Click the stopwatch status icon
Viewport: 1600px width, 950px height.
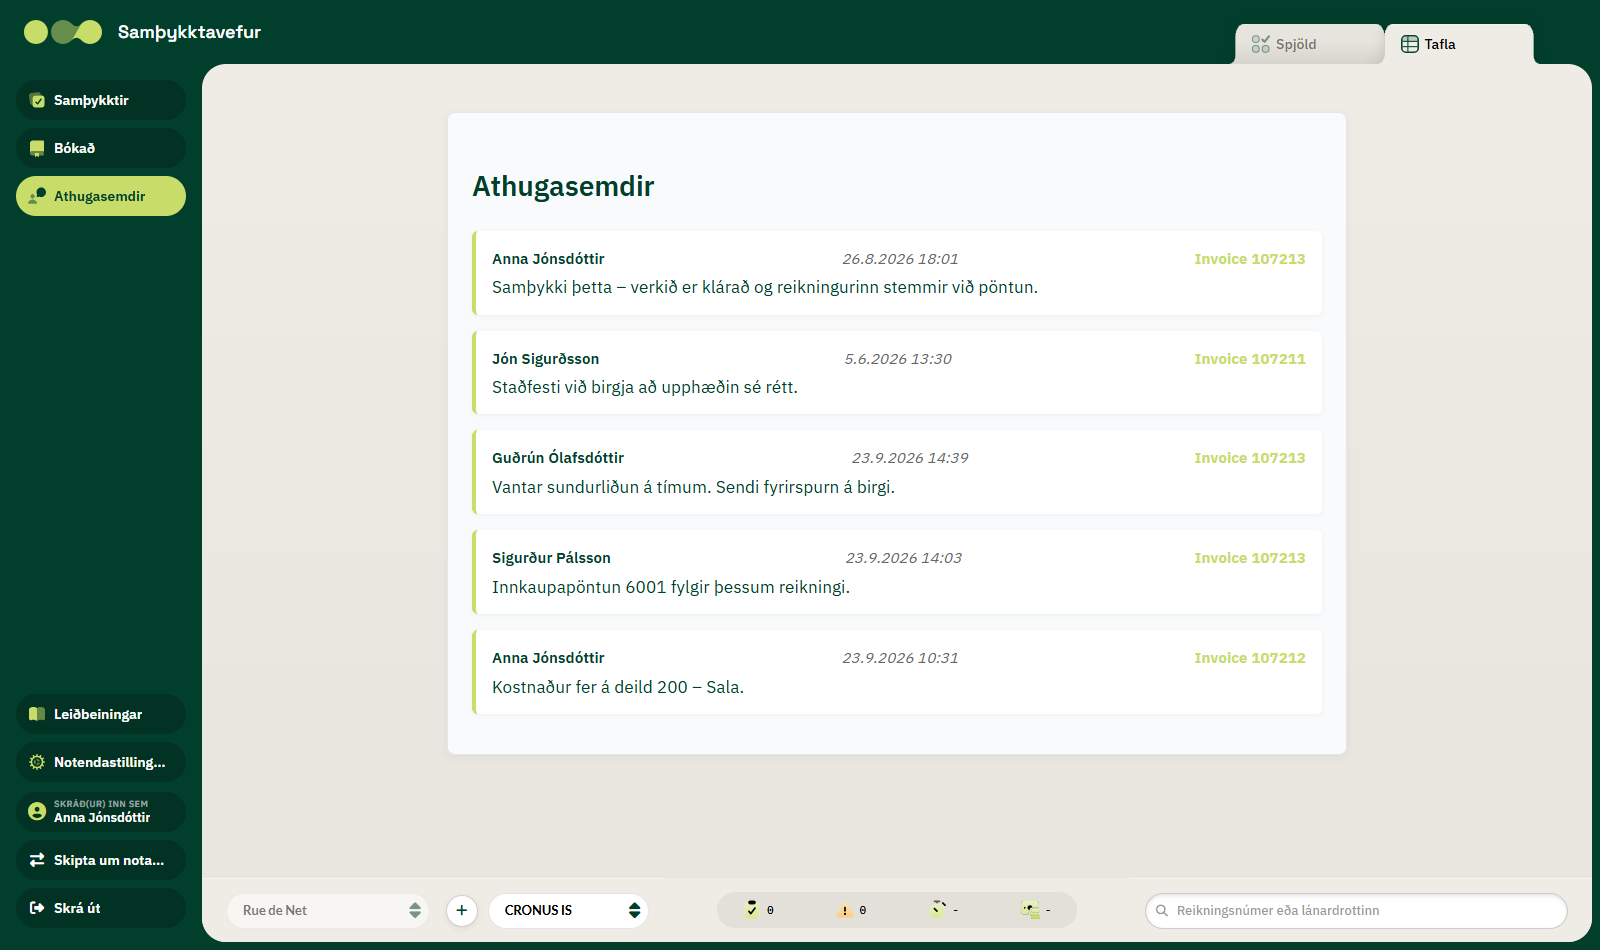[937, 909]
